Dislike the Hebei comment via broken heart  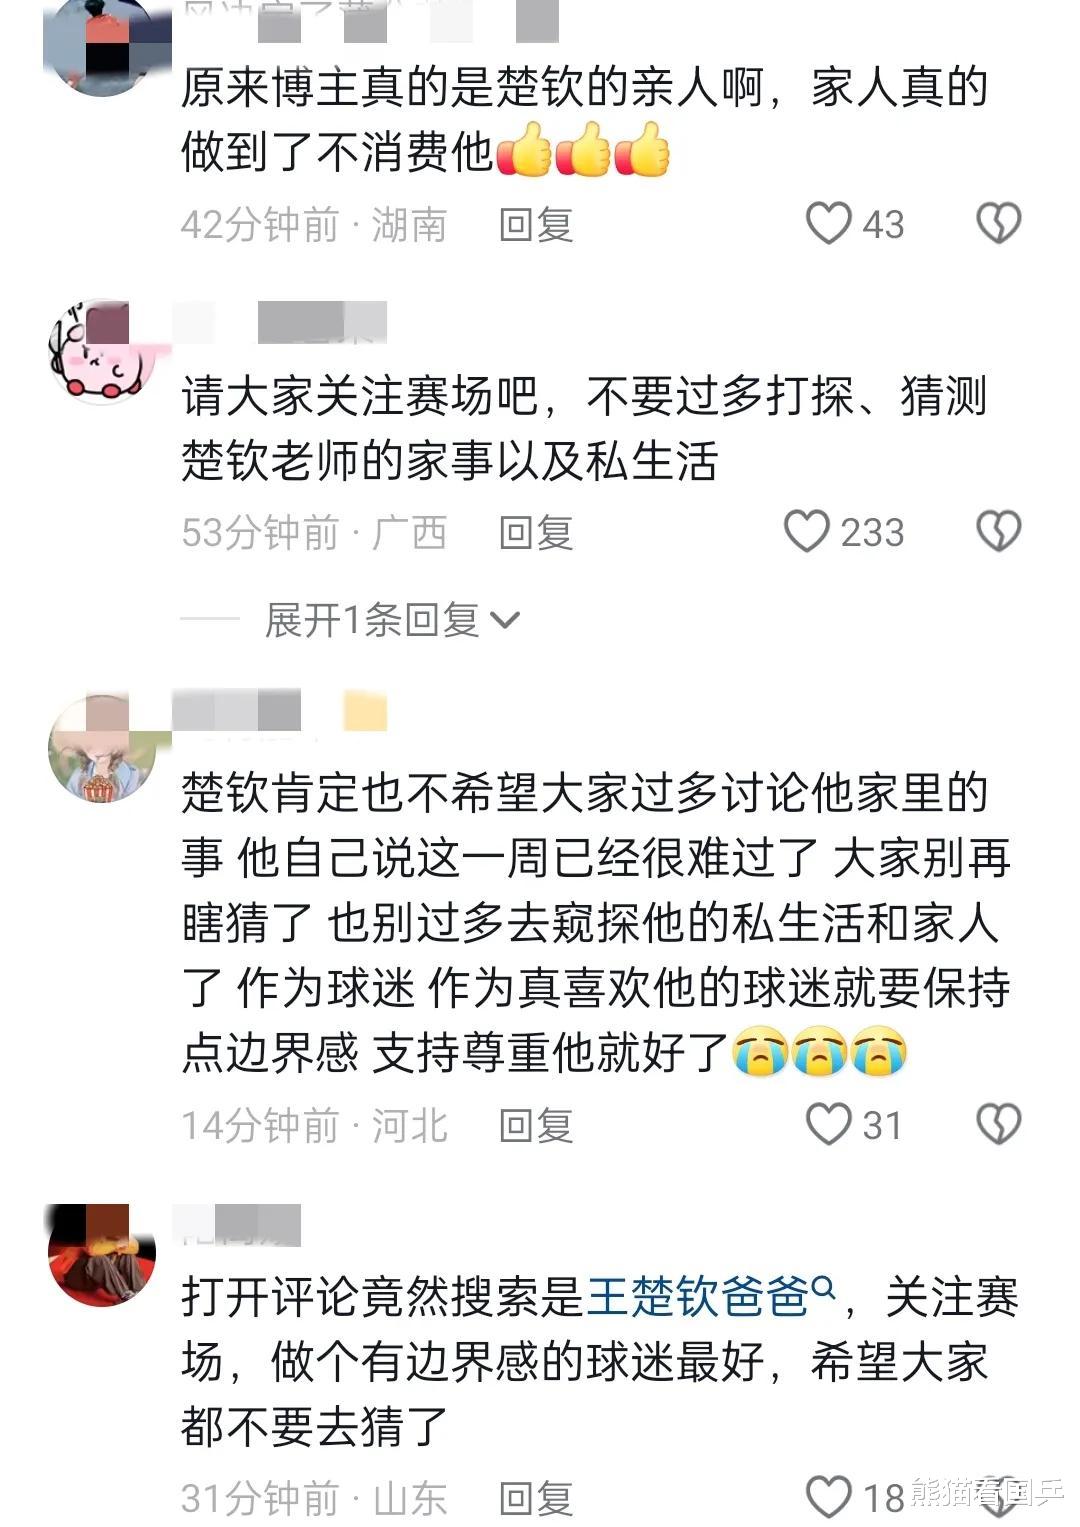point(998,1124)
